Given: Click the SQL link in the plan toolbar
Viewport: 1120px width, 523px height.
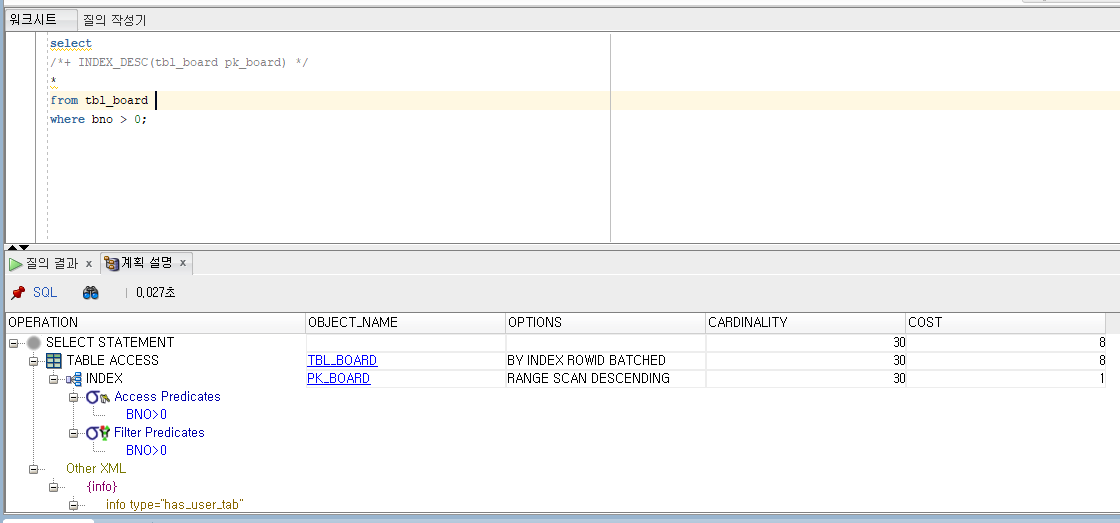Looking at the screenshot, I should 45,293.
